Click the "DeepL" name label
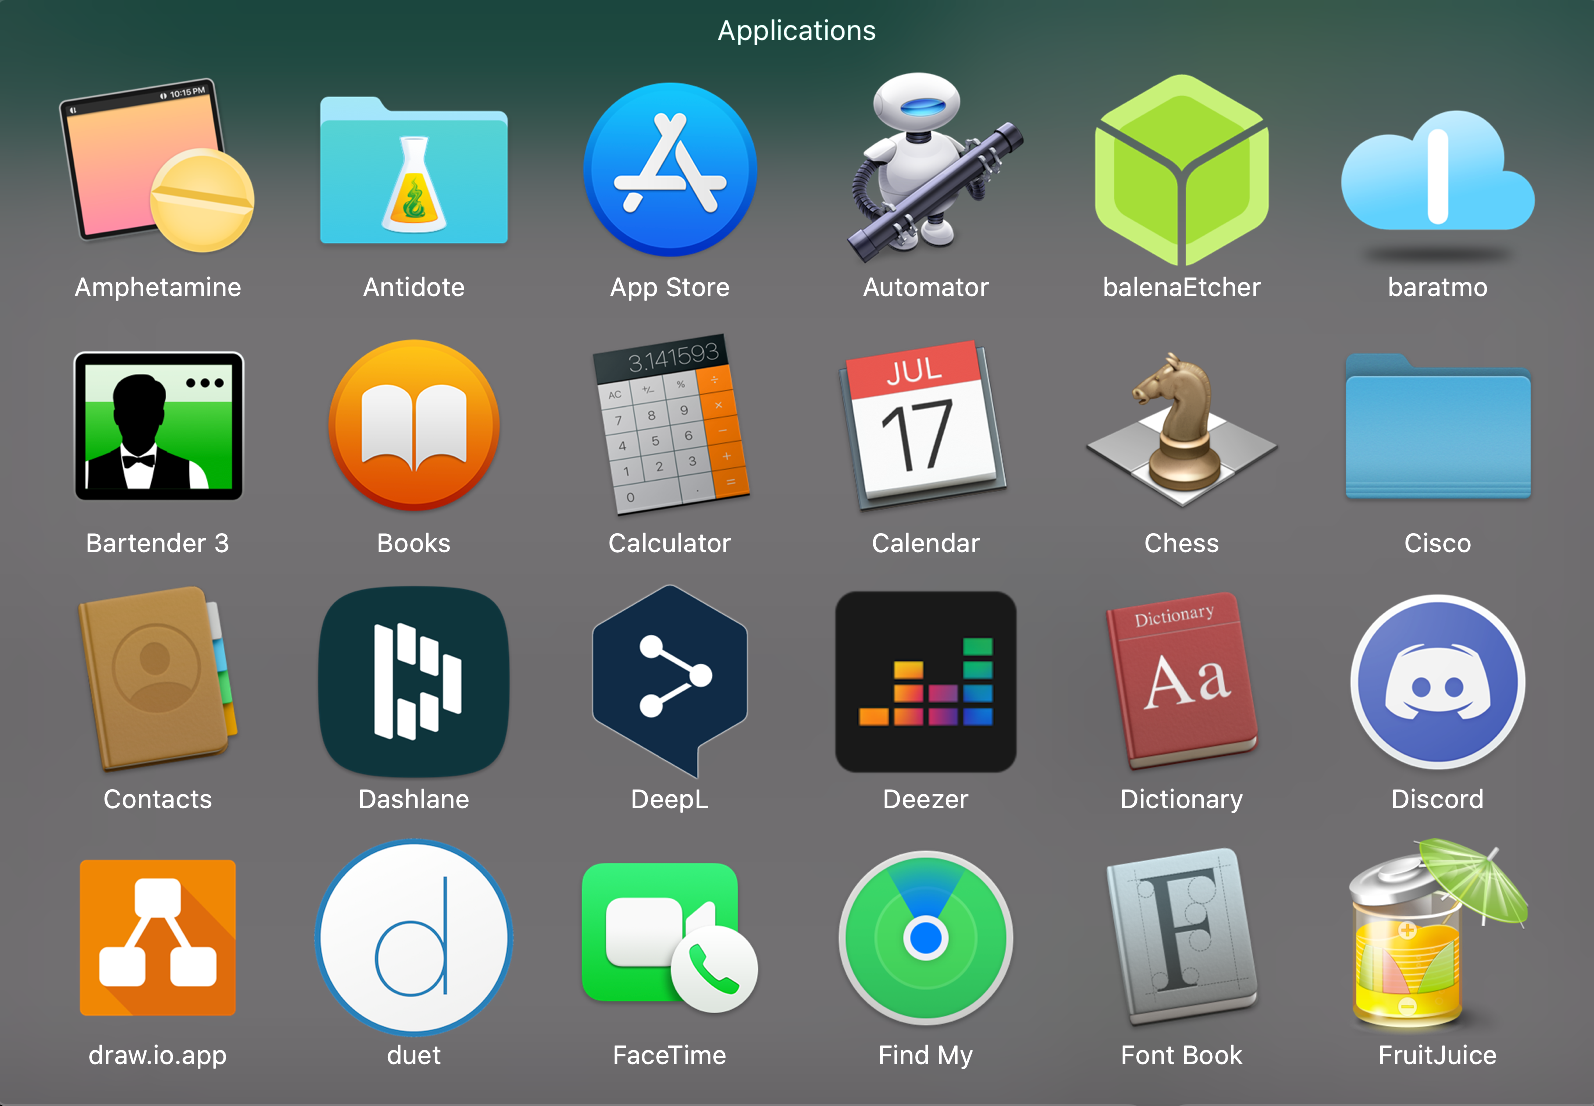Image resolution: width=1594 pixels, height=1106 pixels. pos(670,800)
